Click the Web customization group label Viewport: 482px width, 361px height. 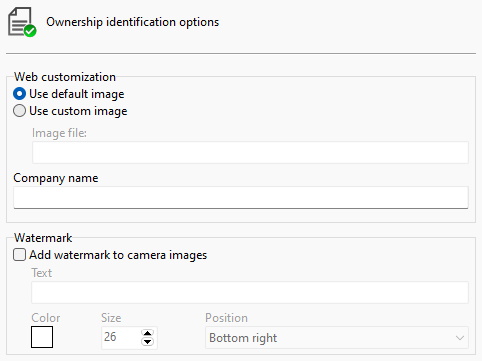tap(65, 77)
